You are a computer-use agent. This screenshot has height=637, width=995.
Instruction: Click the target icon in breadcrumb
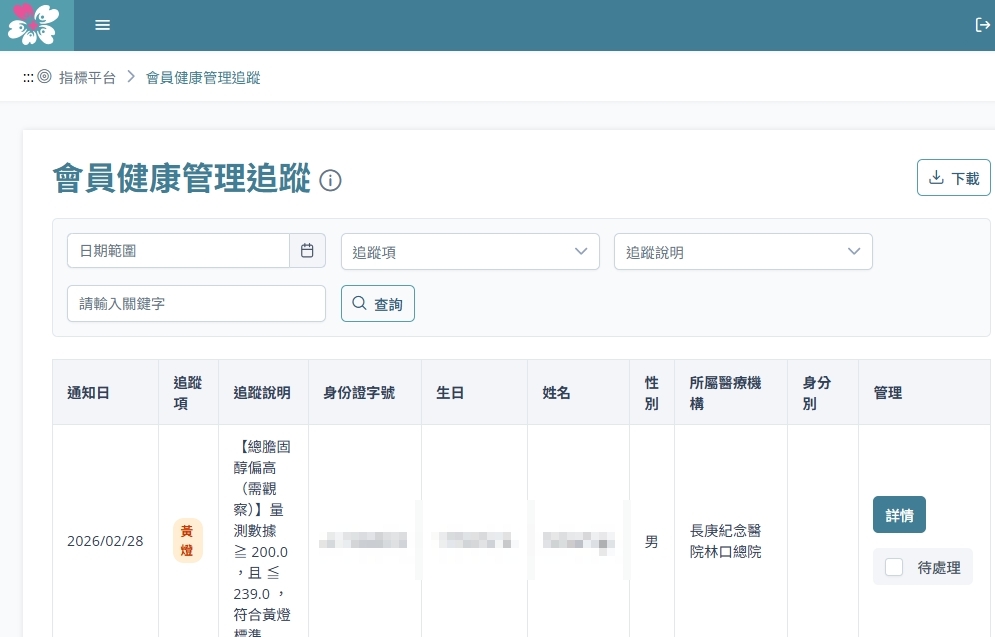[x=44, y=77]
